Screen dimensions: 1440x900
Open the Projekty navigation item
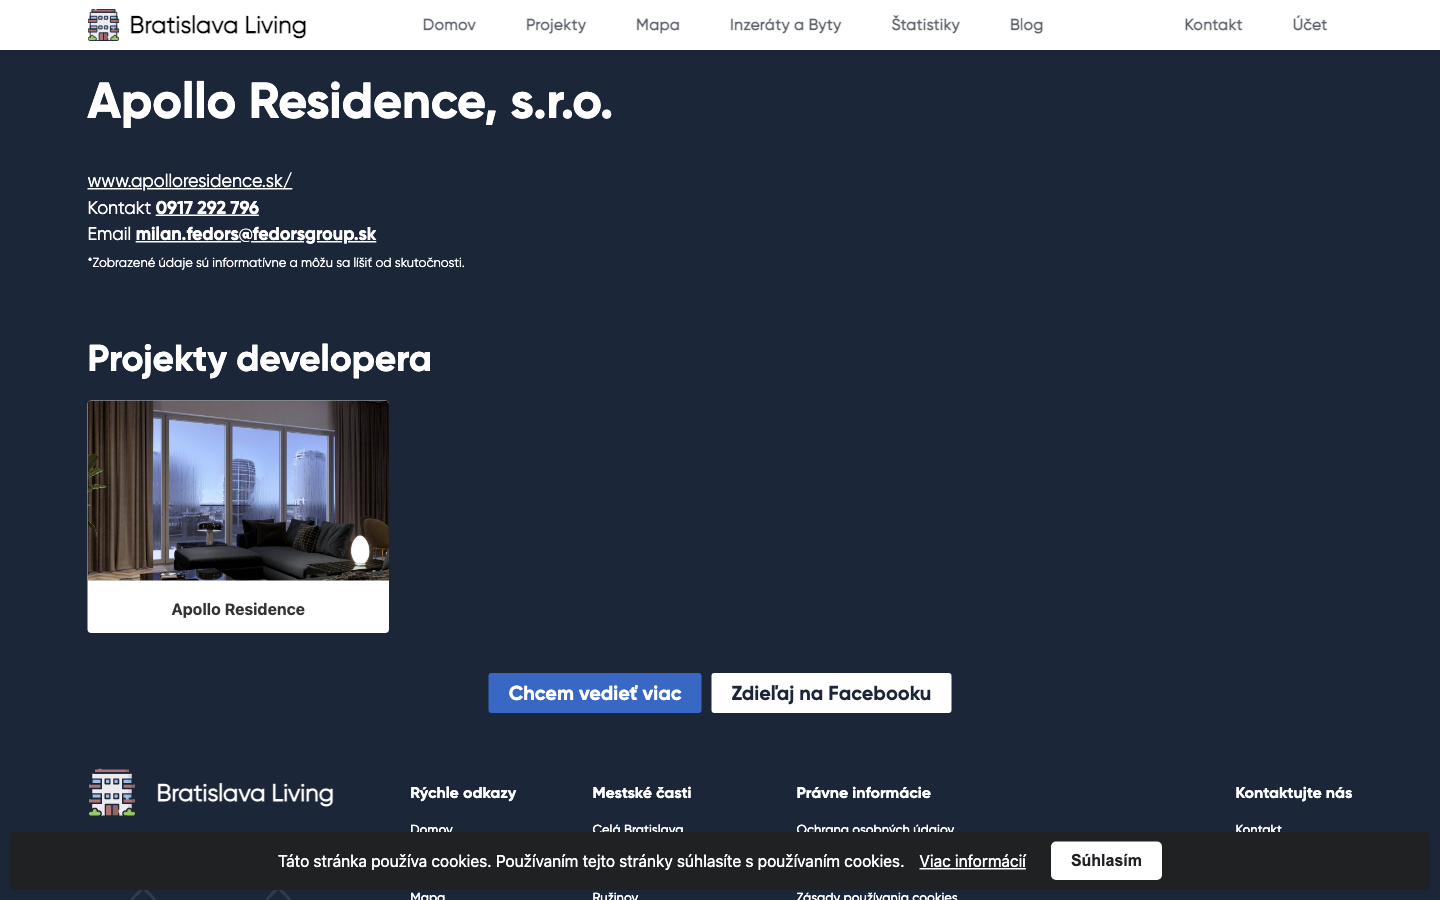point(556,24)
